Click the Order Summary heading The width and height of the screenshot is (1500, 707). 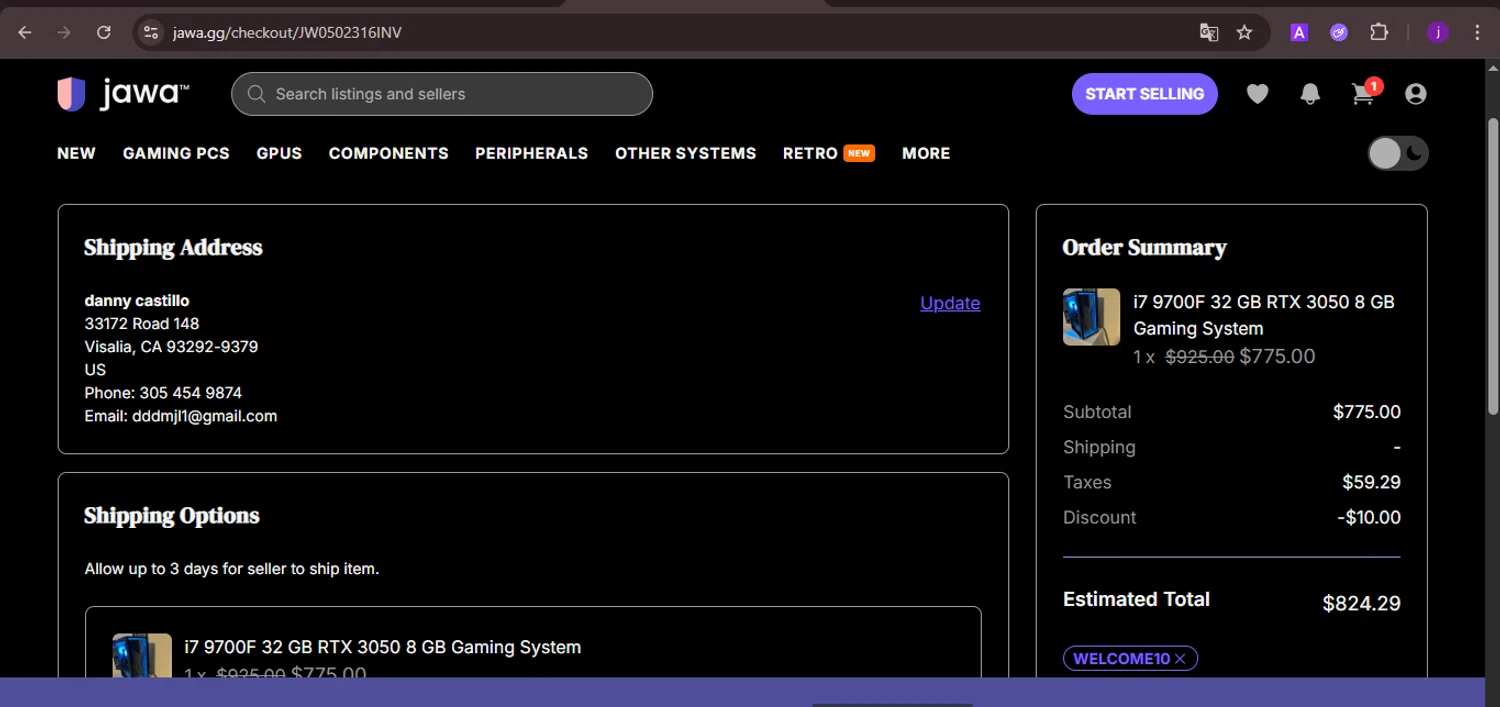pos(1144,248)
